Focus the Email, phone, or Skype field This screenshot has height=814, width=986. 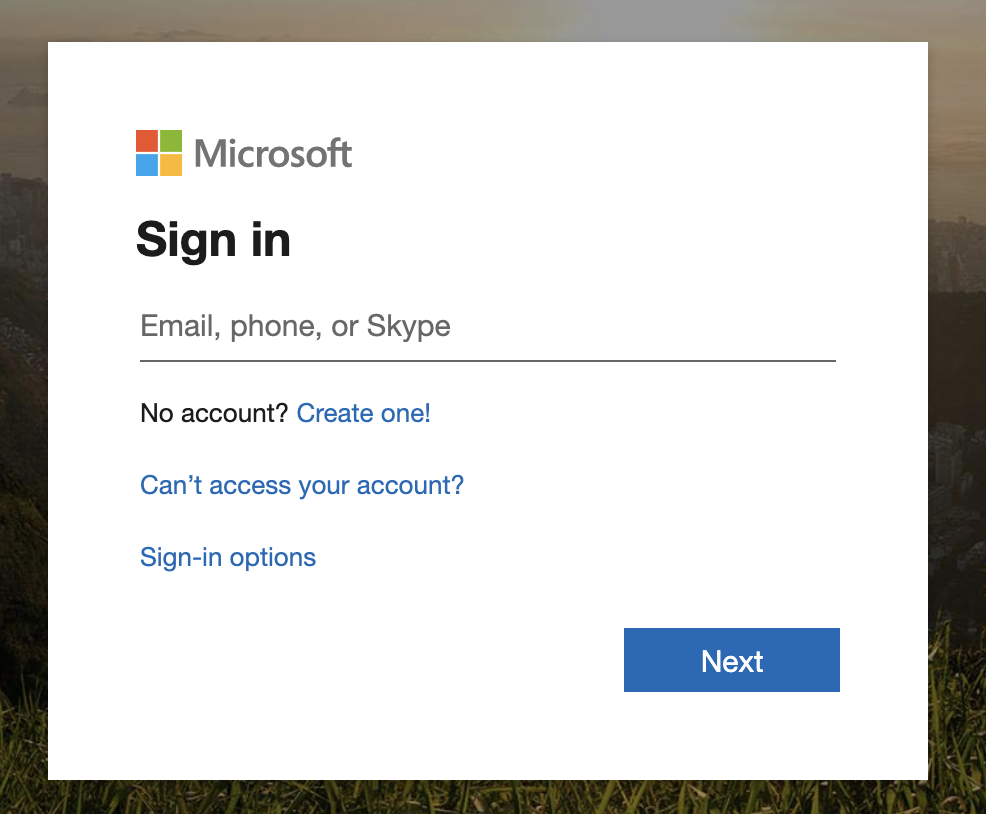click(487, 326)
